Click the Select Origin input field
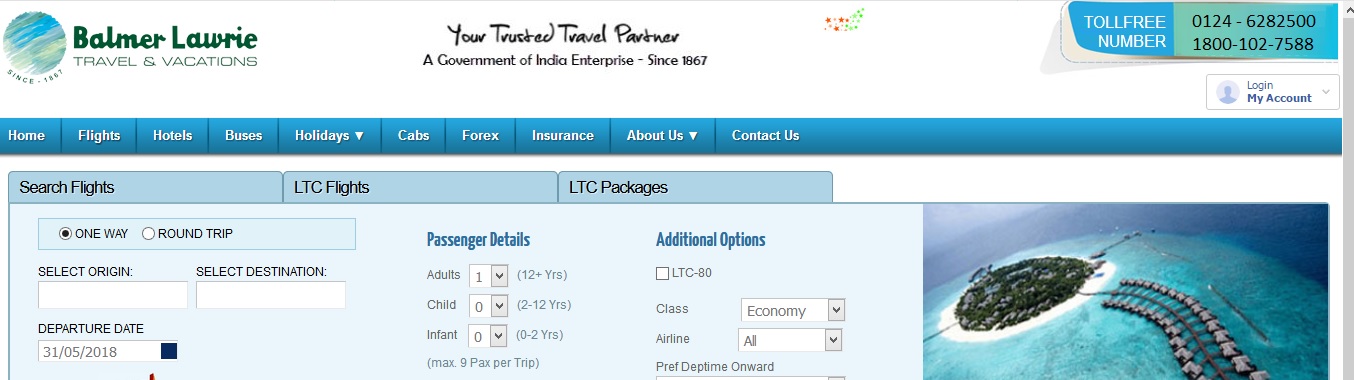Viewport: 1354px width, 380px height. (113, 295)
